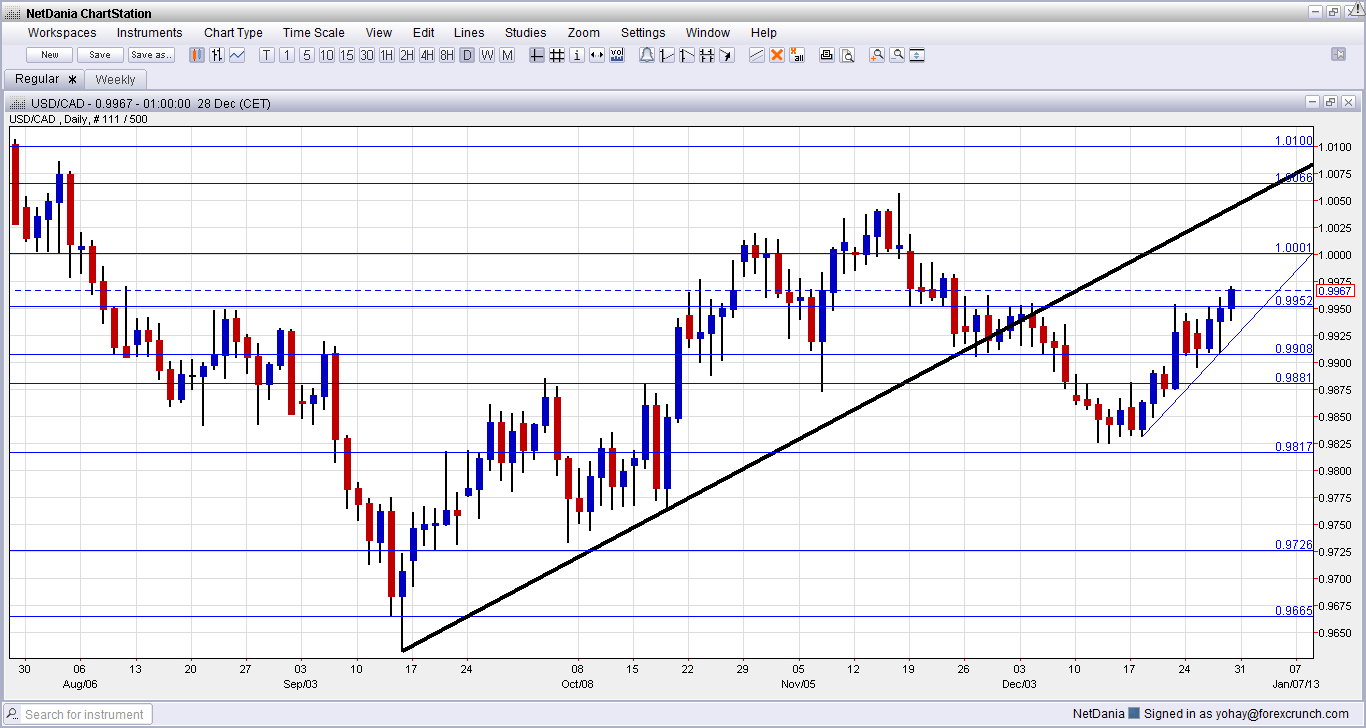The width and height of the screenshot is (1366, 728).
Task: Click the zoom out magnifier icon
Action: coord(897,55)
